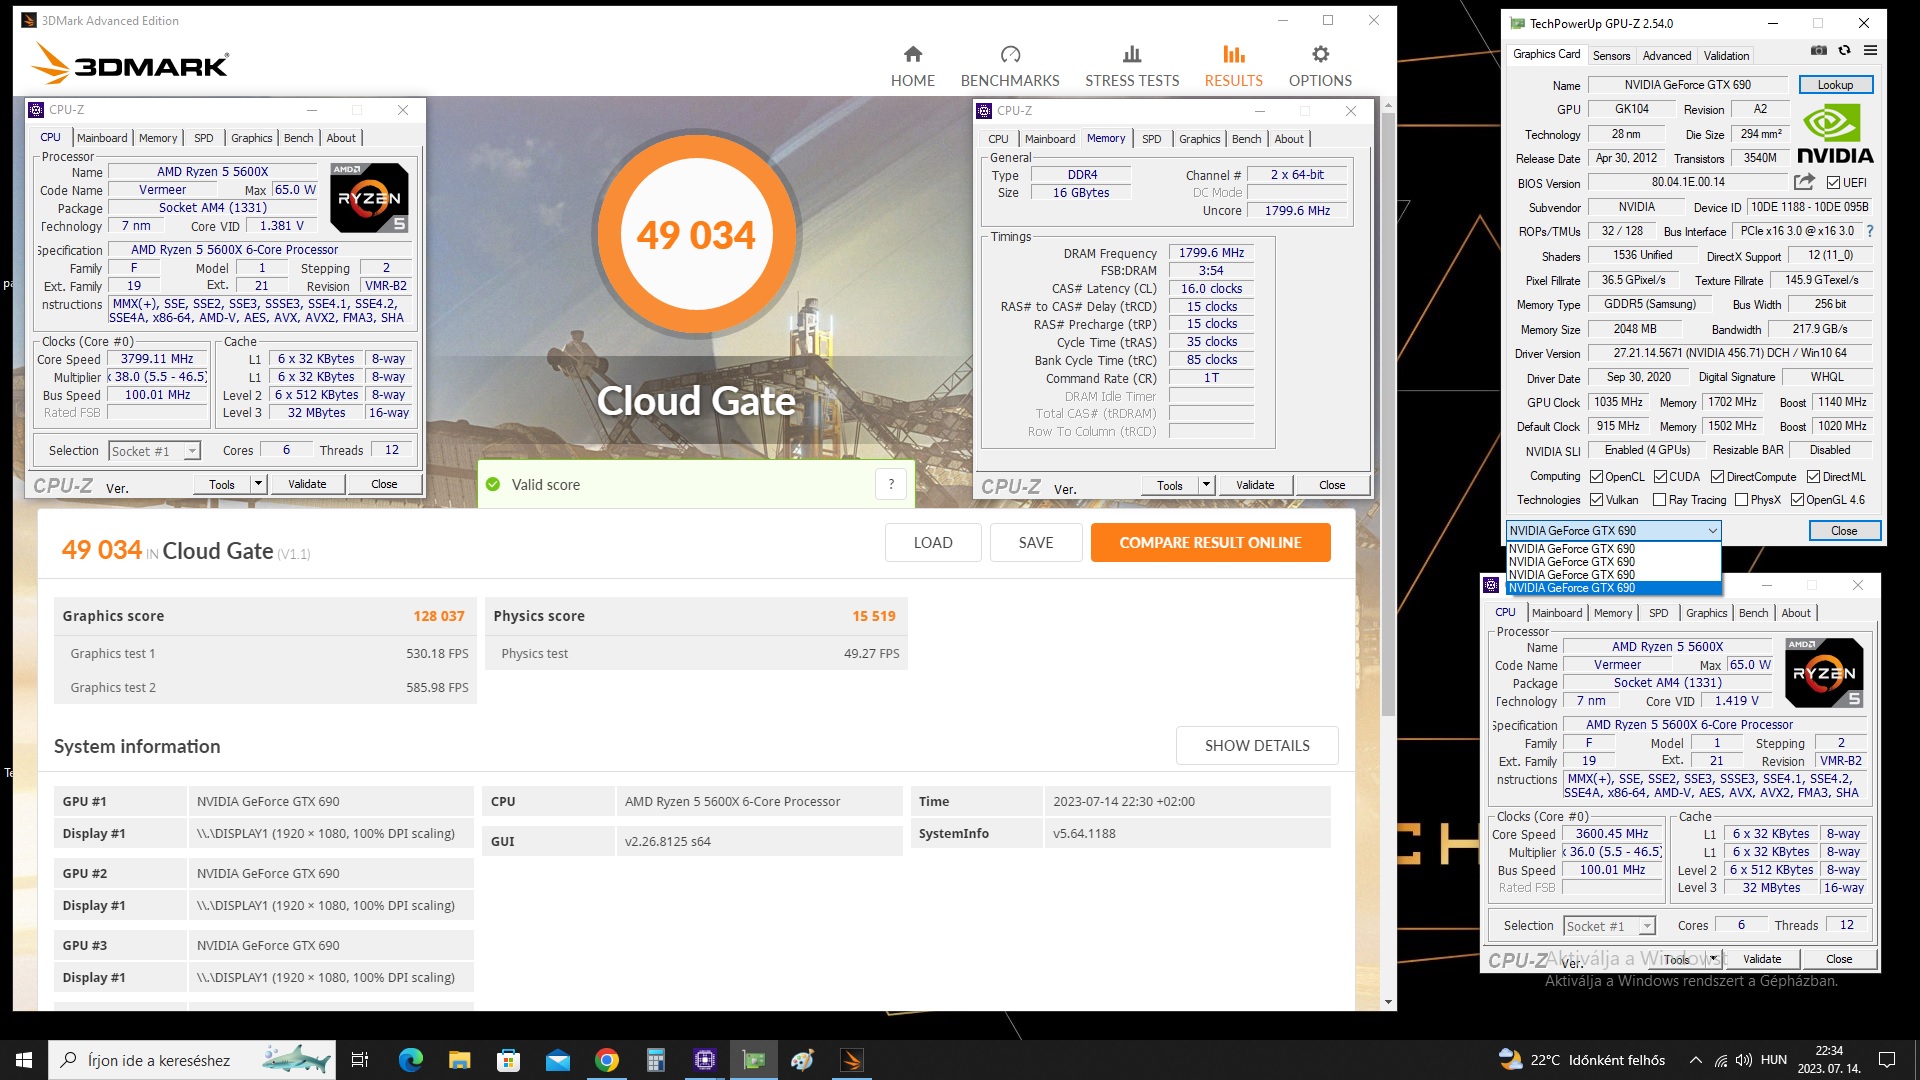Screen dimensions: 1920x1080
Task: Open the Windows notification center
Action: [1887, 1060]
